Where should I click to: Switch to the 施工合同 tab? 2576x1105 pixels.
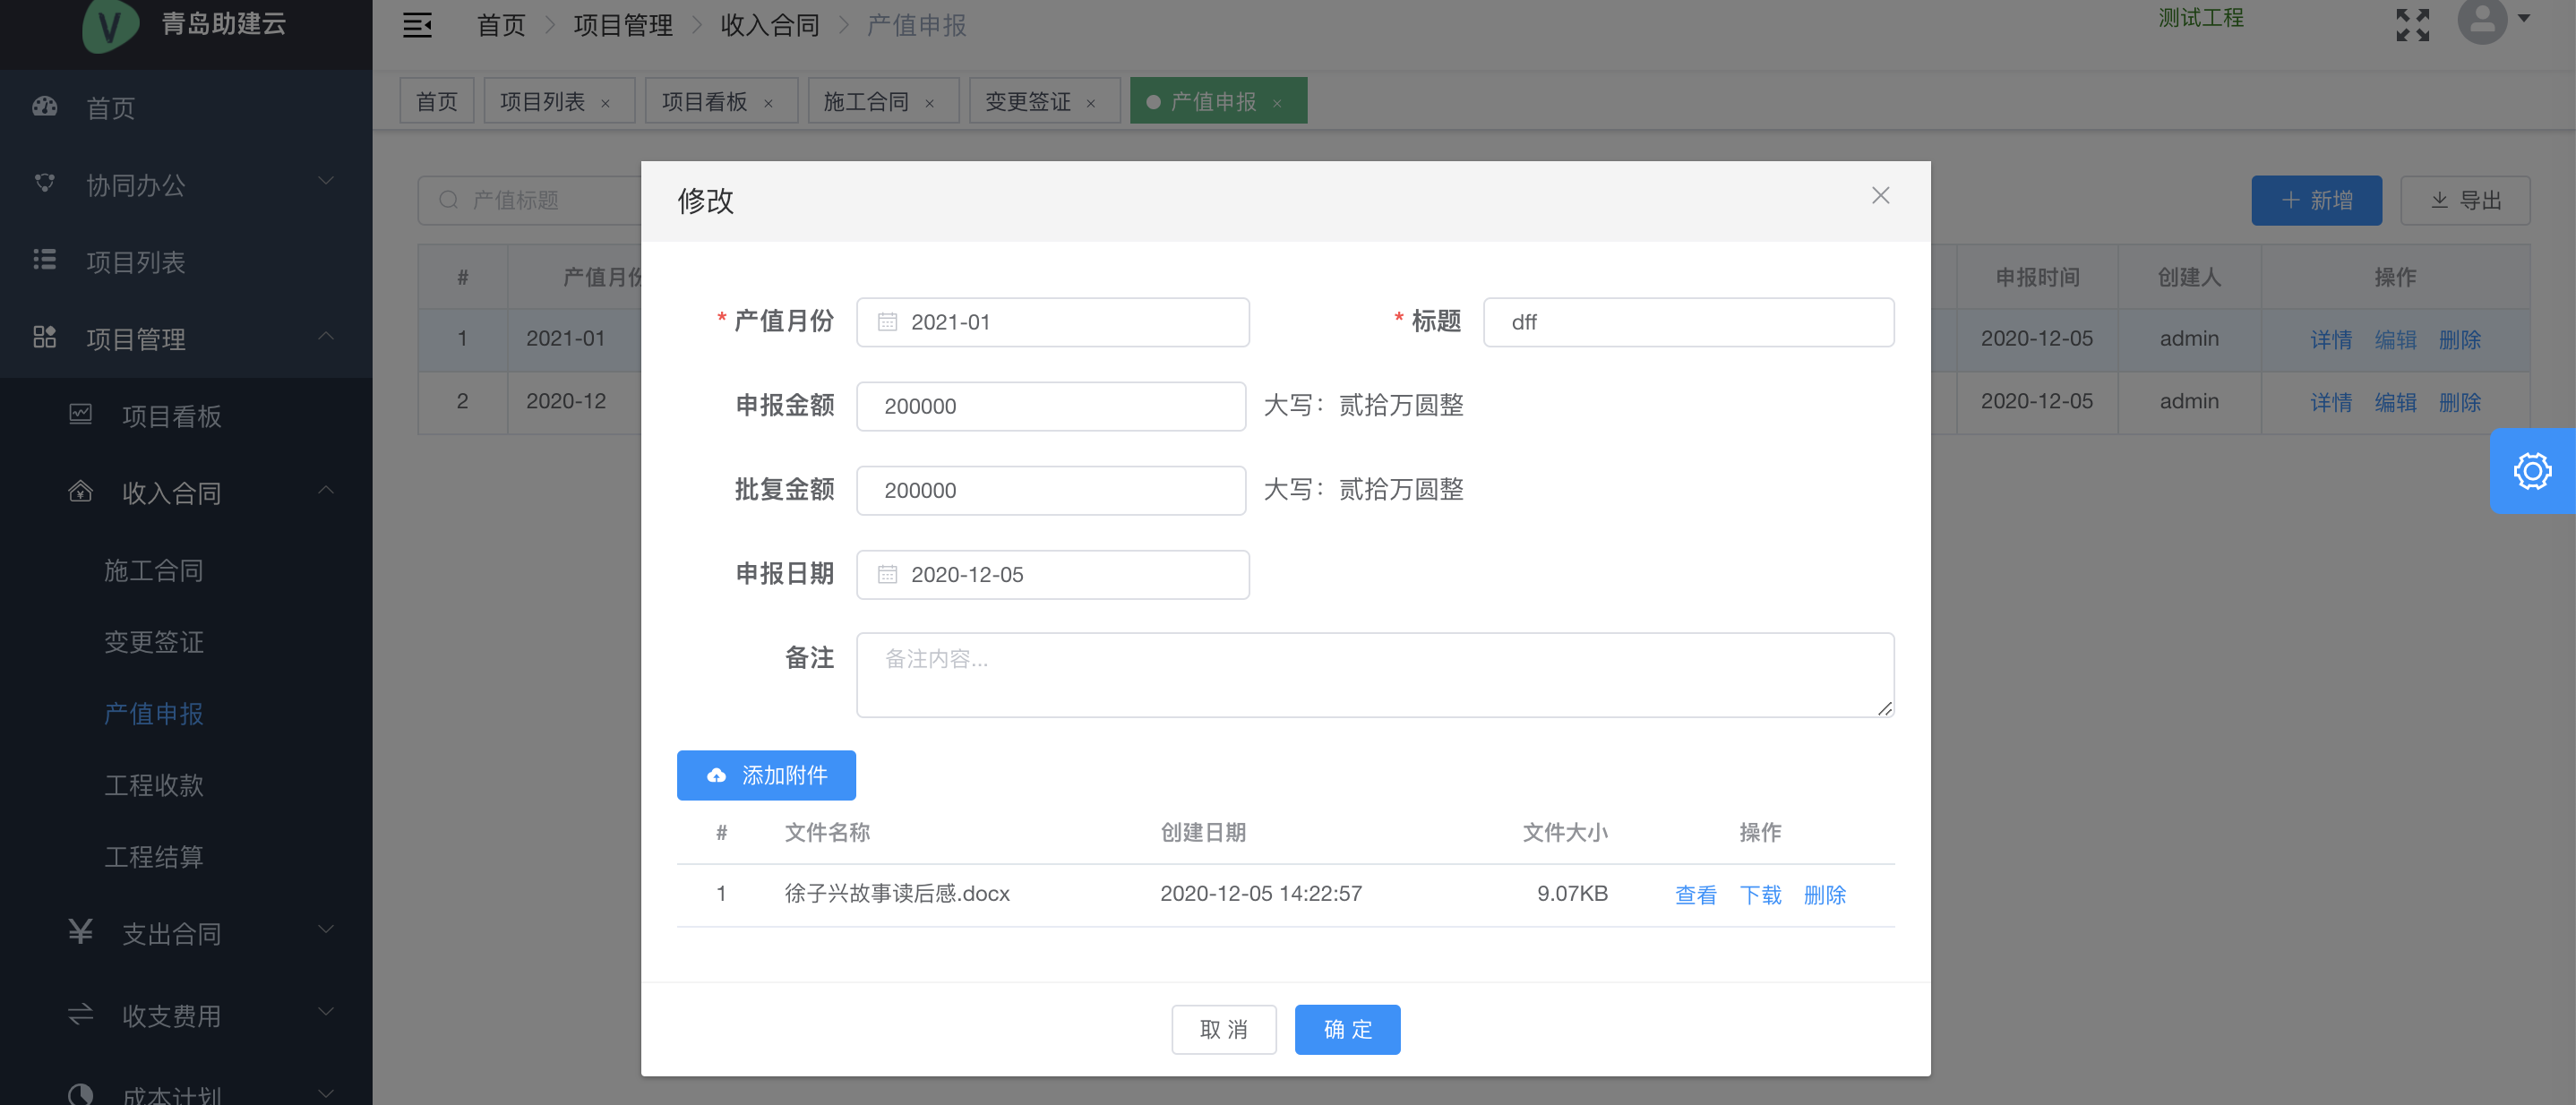pos(866,102)
